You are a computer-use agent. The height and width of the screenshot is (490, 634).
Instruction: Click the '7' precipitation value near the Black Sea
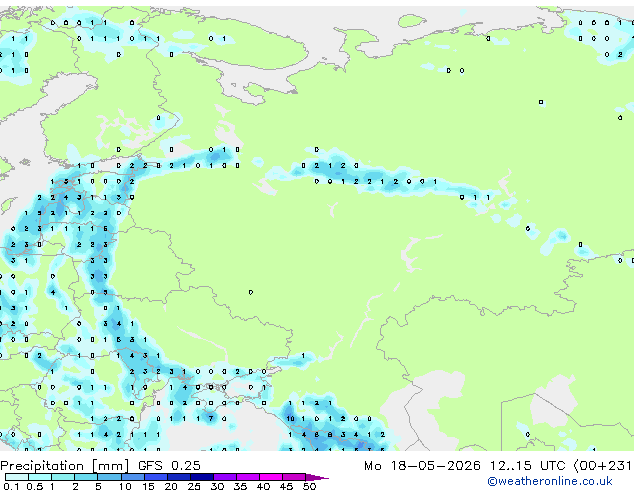pyautogui.click(x=211, y=418)
